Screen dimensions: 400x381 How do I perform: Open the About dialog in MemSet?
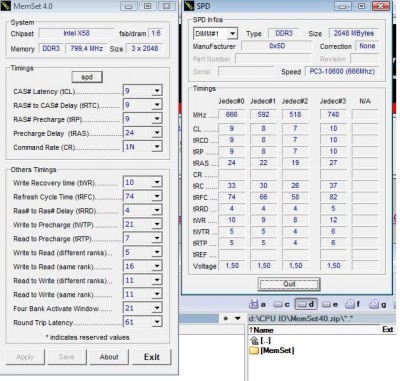(x=109, y=357)
